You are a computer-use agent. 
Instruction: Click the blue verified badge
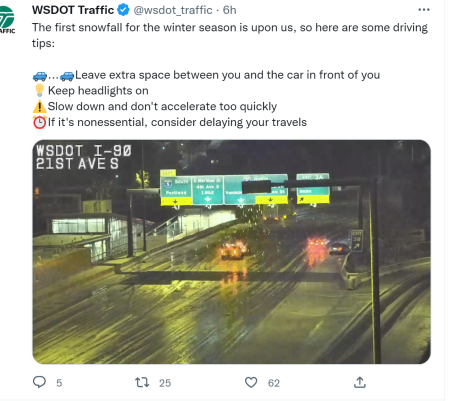click(x=123, y=10)
